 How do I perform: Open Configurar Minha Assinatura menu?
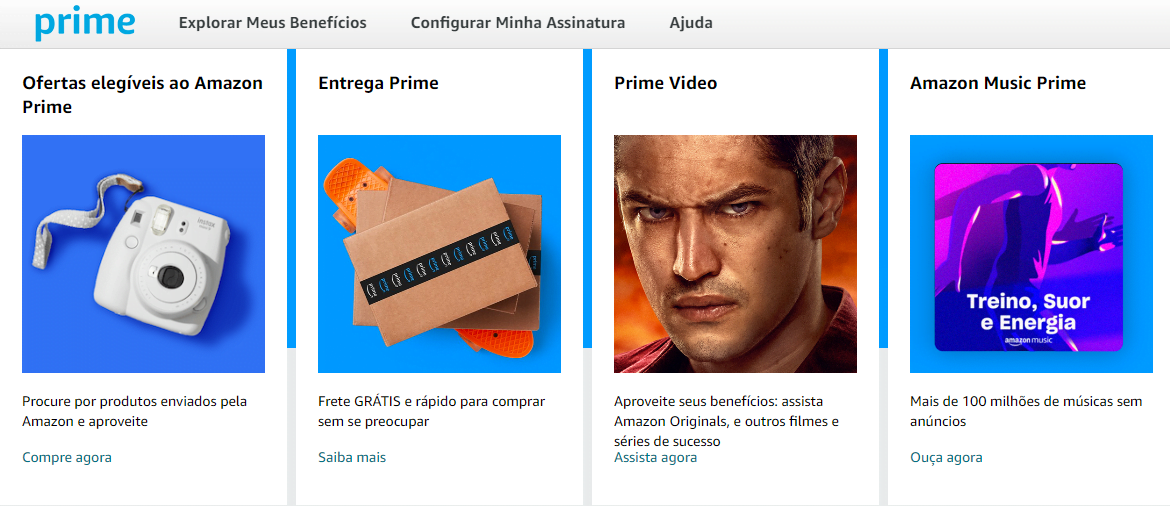518,23
